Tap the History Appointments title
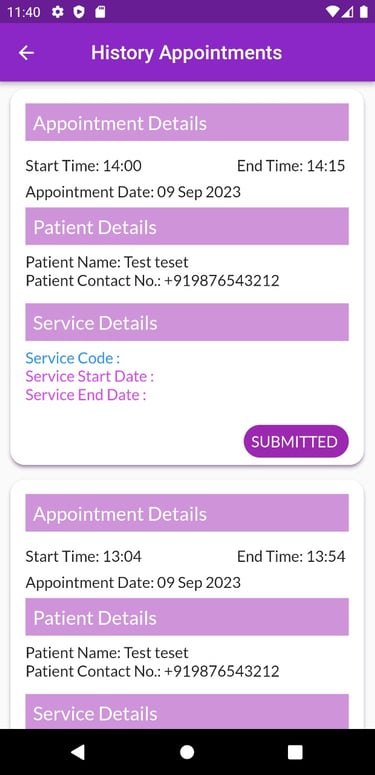 [x=186, y=53]
